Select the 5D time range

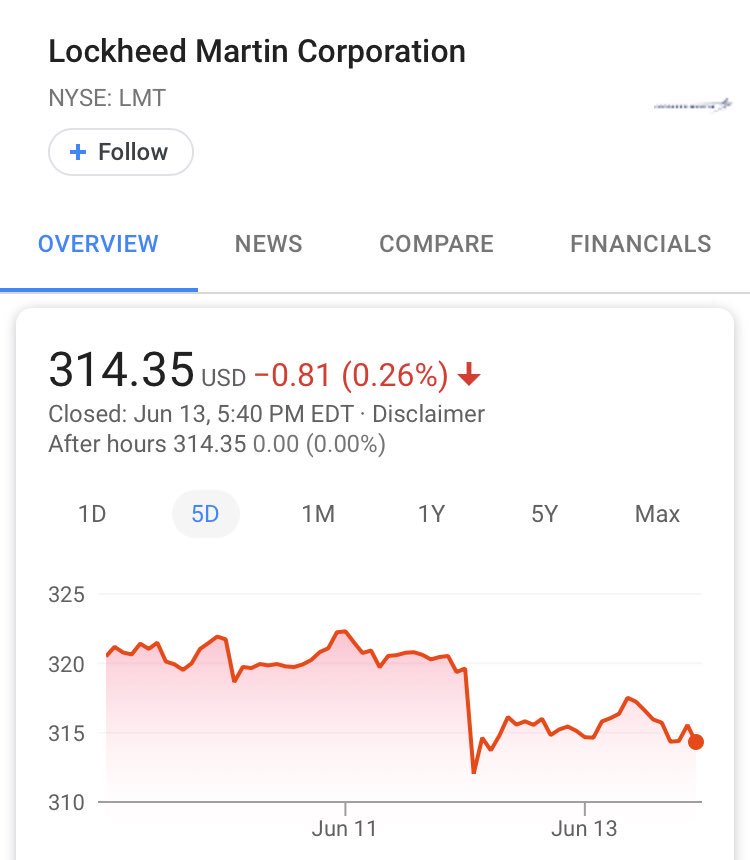point(205,514)
